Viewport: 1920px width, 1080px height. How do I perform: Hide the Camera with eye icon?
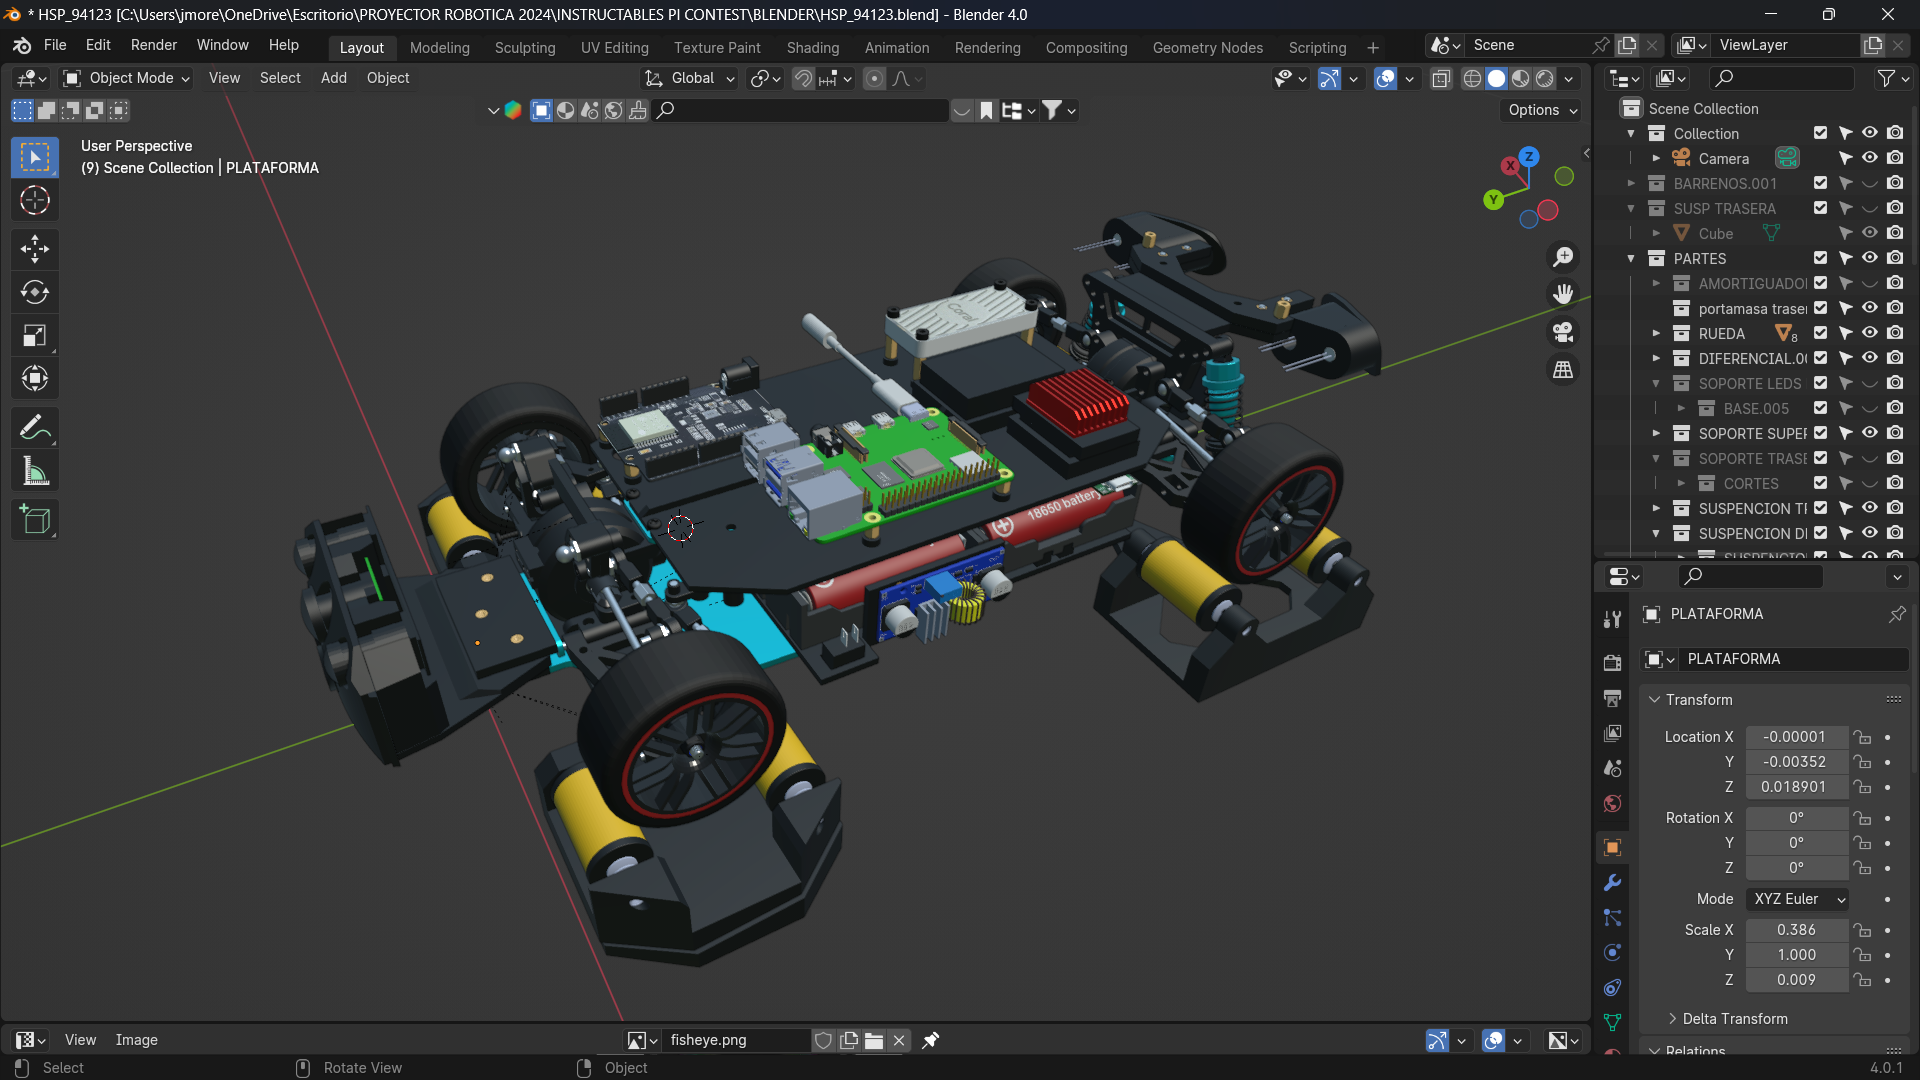point(1870,158)
